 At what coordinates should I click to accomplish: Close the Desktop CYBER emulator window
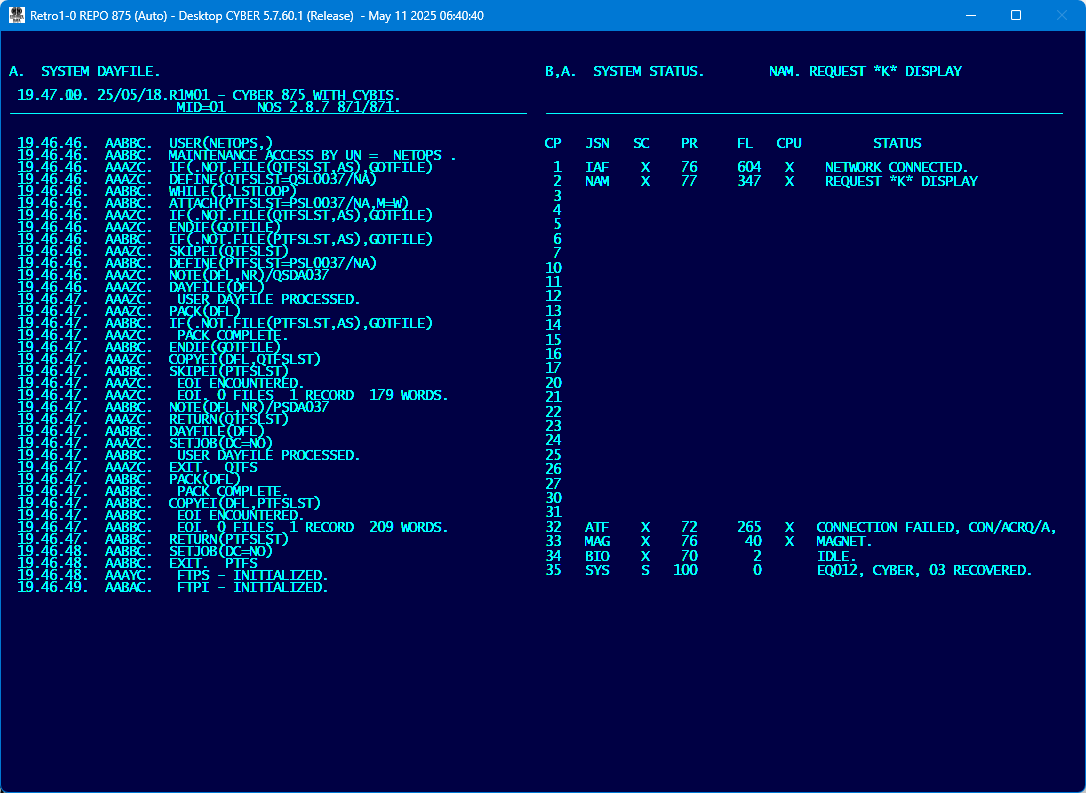click(1061, 16)
